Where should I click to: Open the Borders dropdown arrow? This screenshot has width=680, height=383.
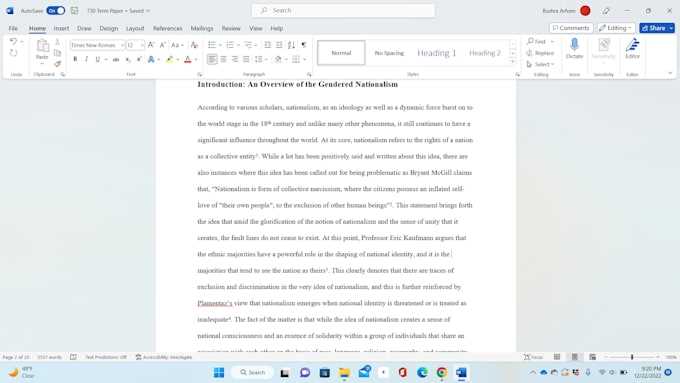[304, 59]
